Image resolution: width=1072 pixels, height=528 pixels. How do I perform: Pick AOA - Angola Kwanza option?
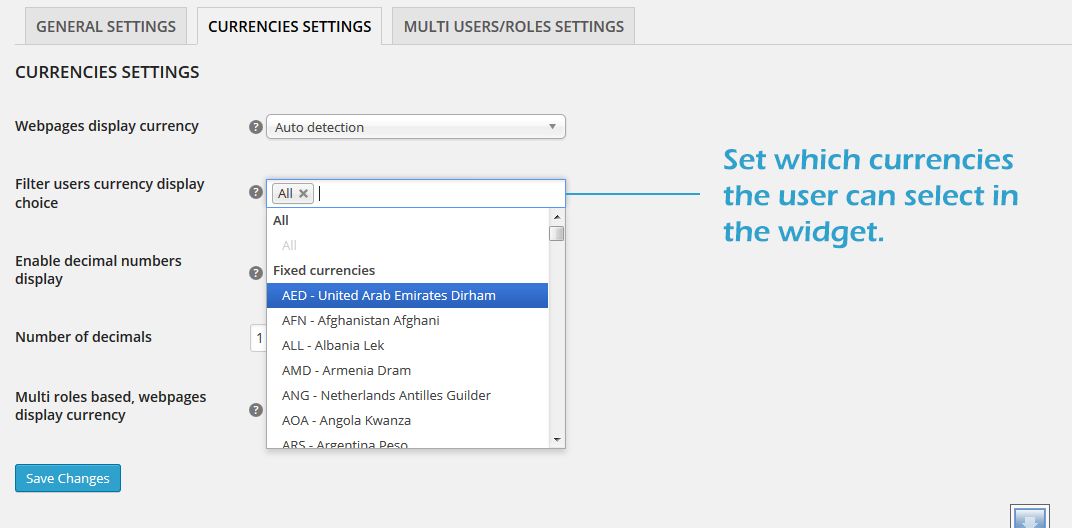407,420
